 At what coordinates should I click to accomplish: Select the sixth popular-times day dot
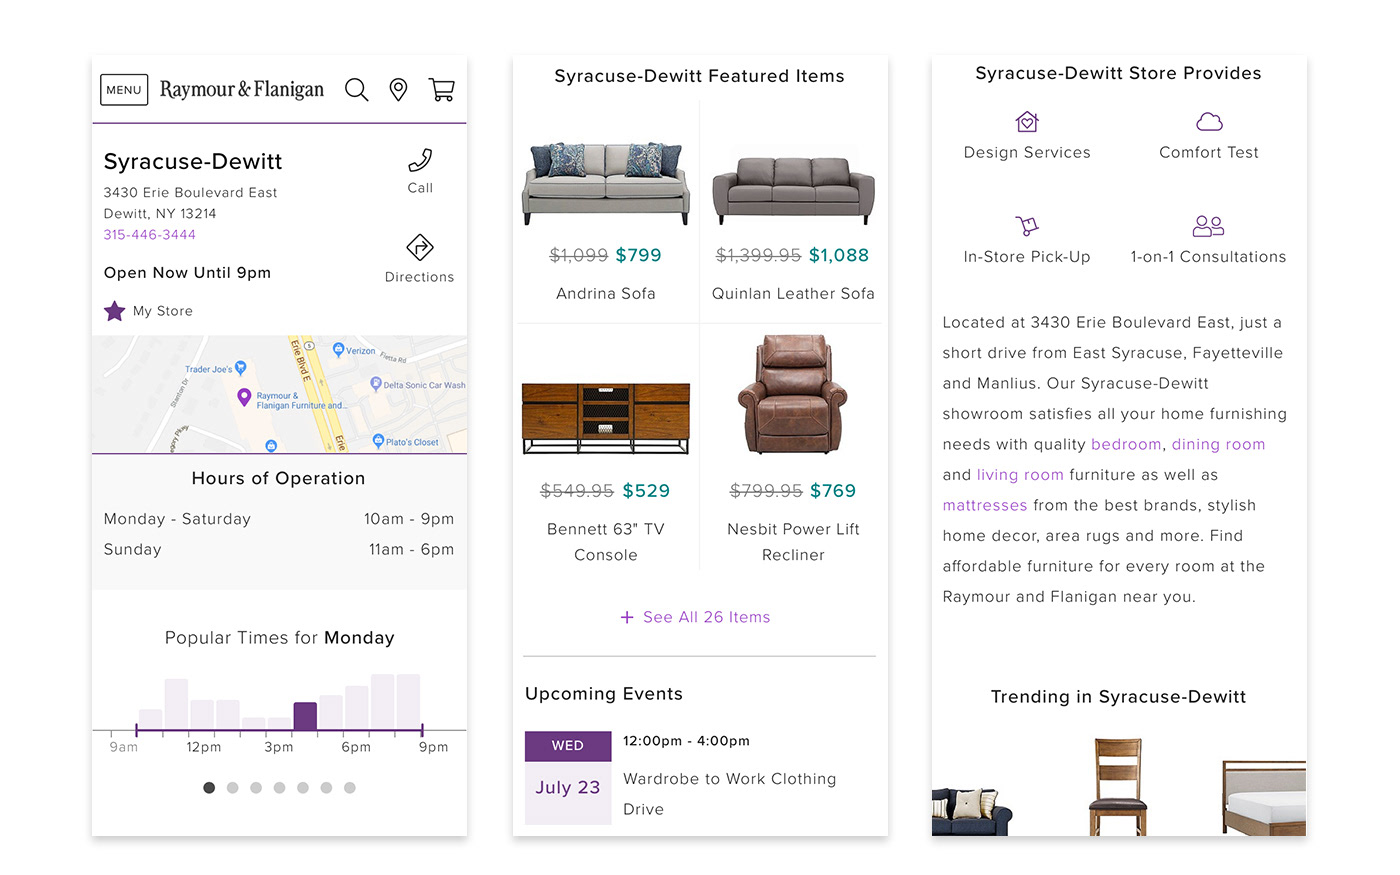point(326,788)
